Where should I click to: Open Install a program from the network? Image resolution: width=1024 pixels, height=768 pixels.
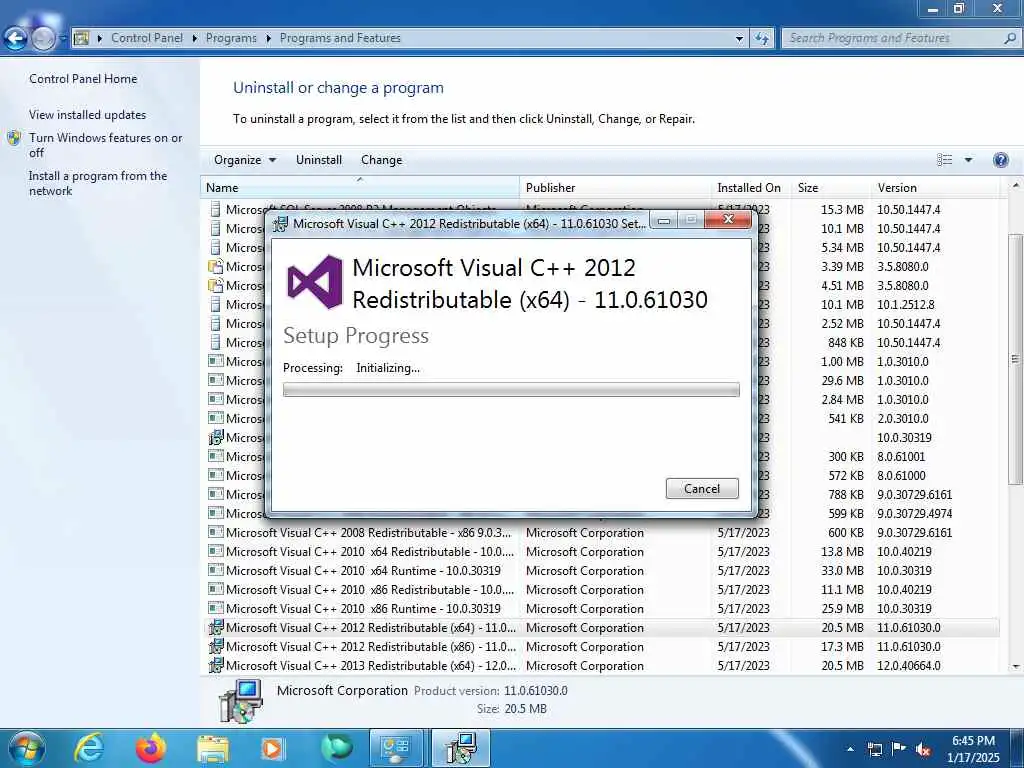[98, 183]
